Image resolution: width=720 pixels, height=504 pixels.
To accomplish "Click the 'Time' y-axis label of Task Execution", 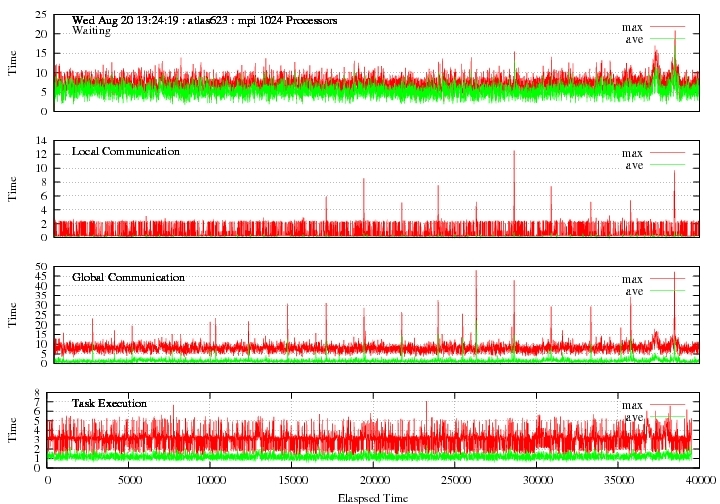I will pos(12,430).
